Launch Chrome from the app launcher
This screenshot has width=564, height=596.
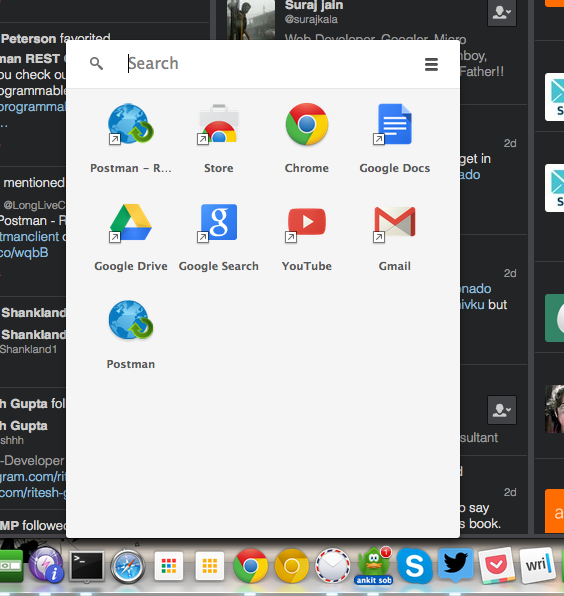pos(307,138)
